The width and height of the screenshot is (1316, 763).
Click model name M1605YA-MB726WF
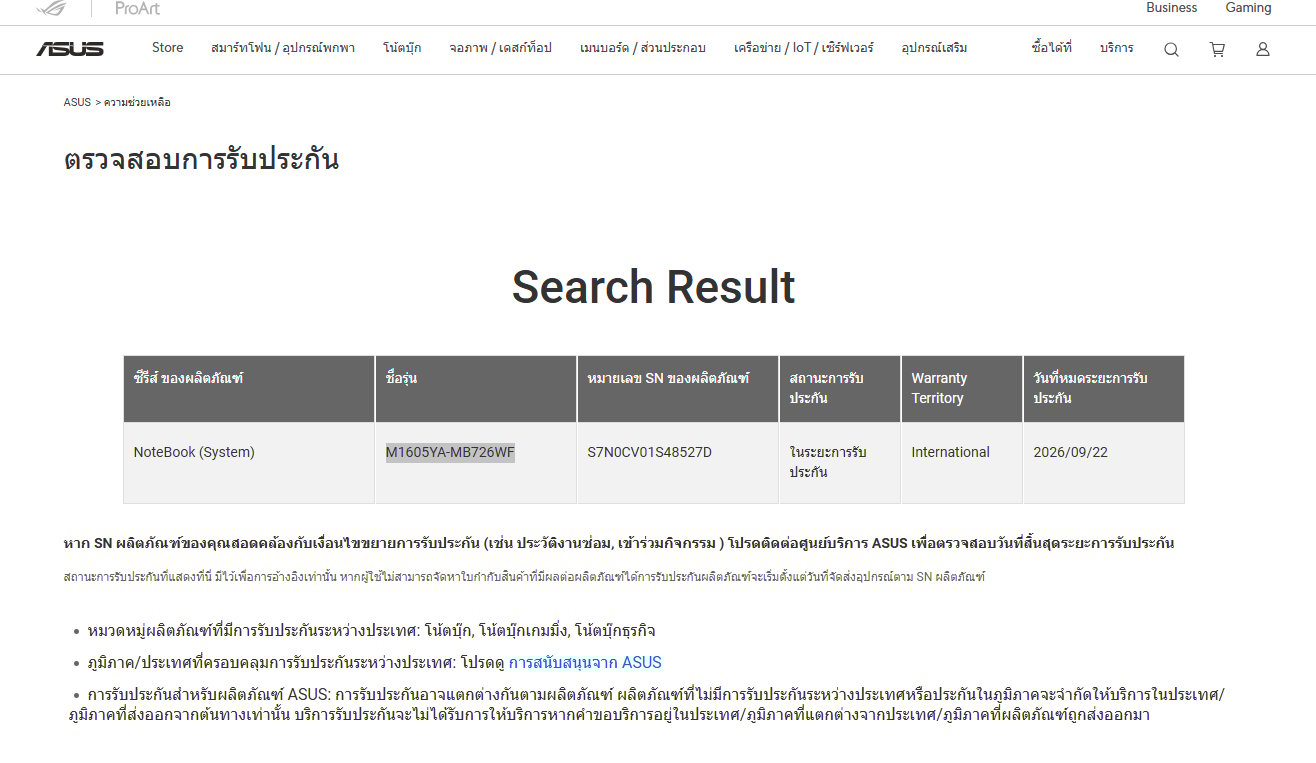pyautogui.click(x=450, y=452)
